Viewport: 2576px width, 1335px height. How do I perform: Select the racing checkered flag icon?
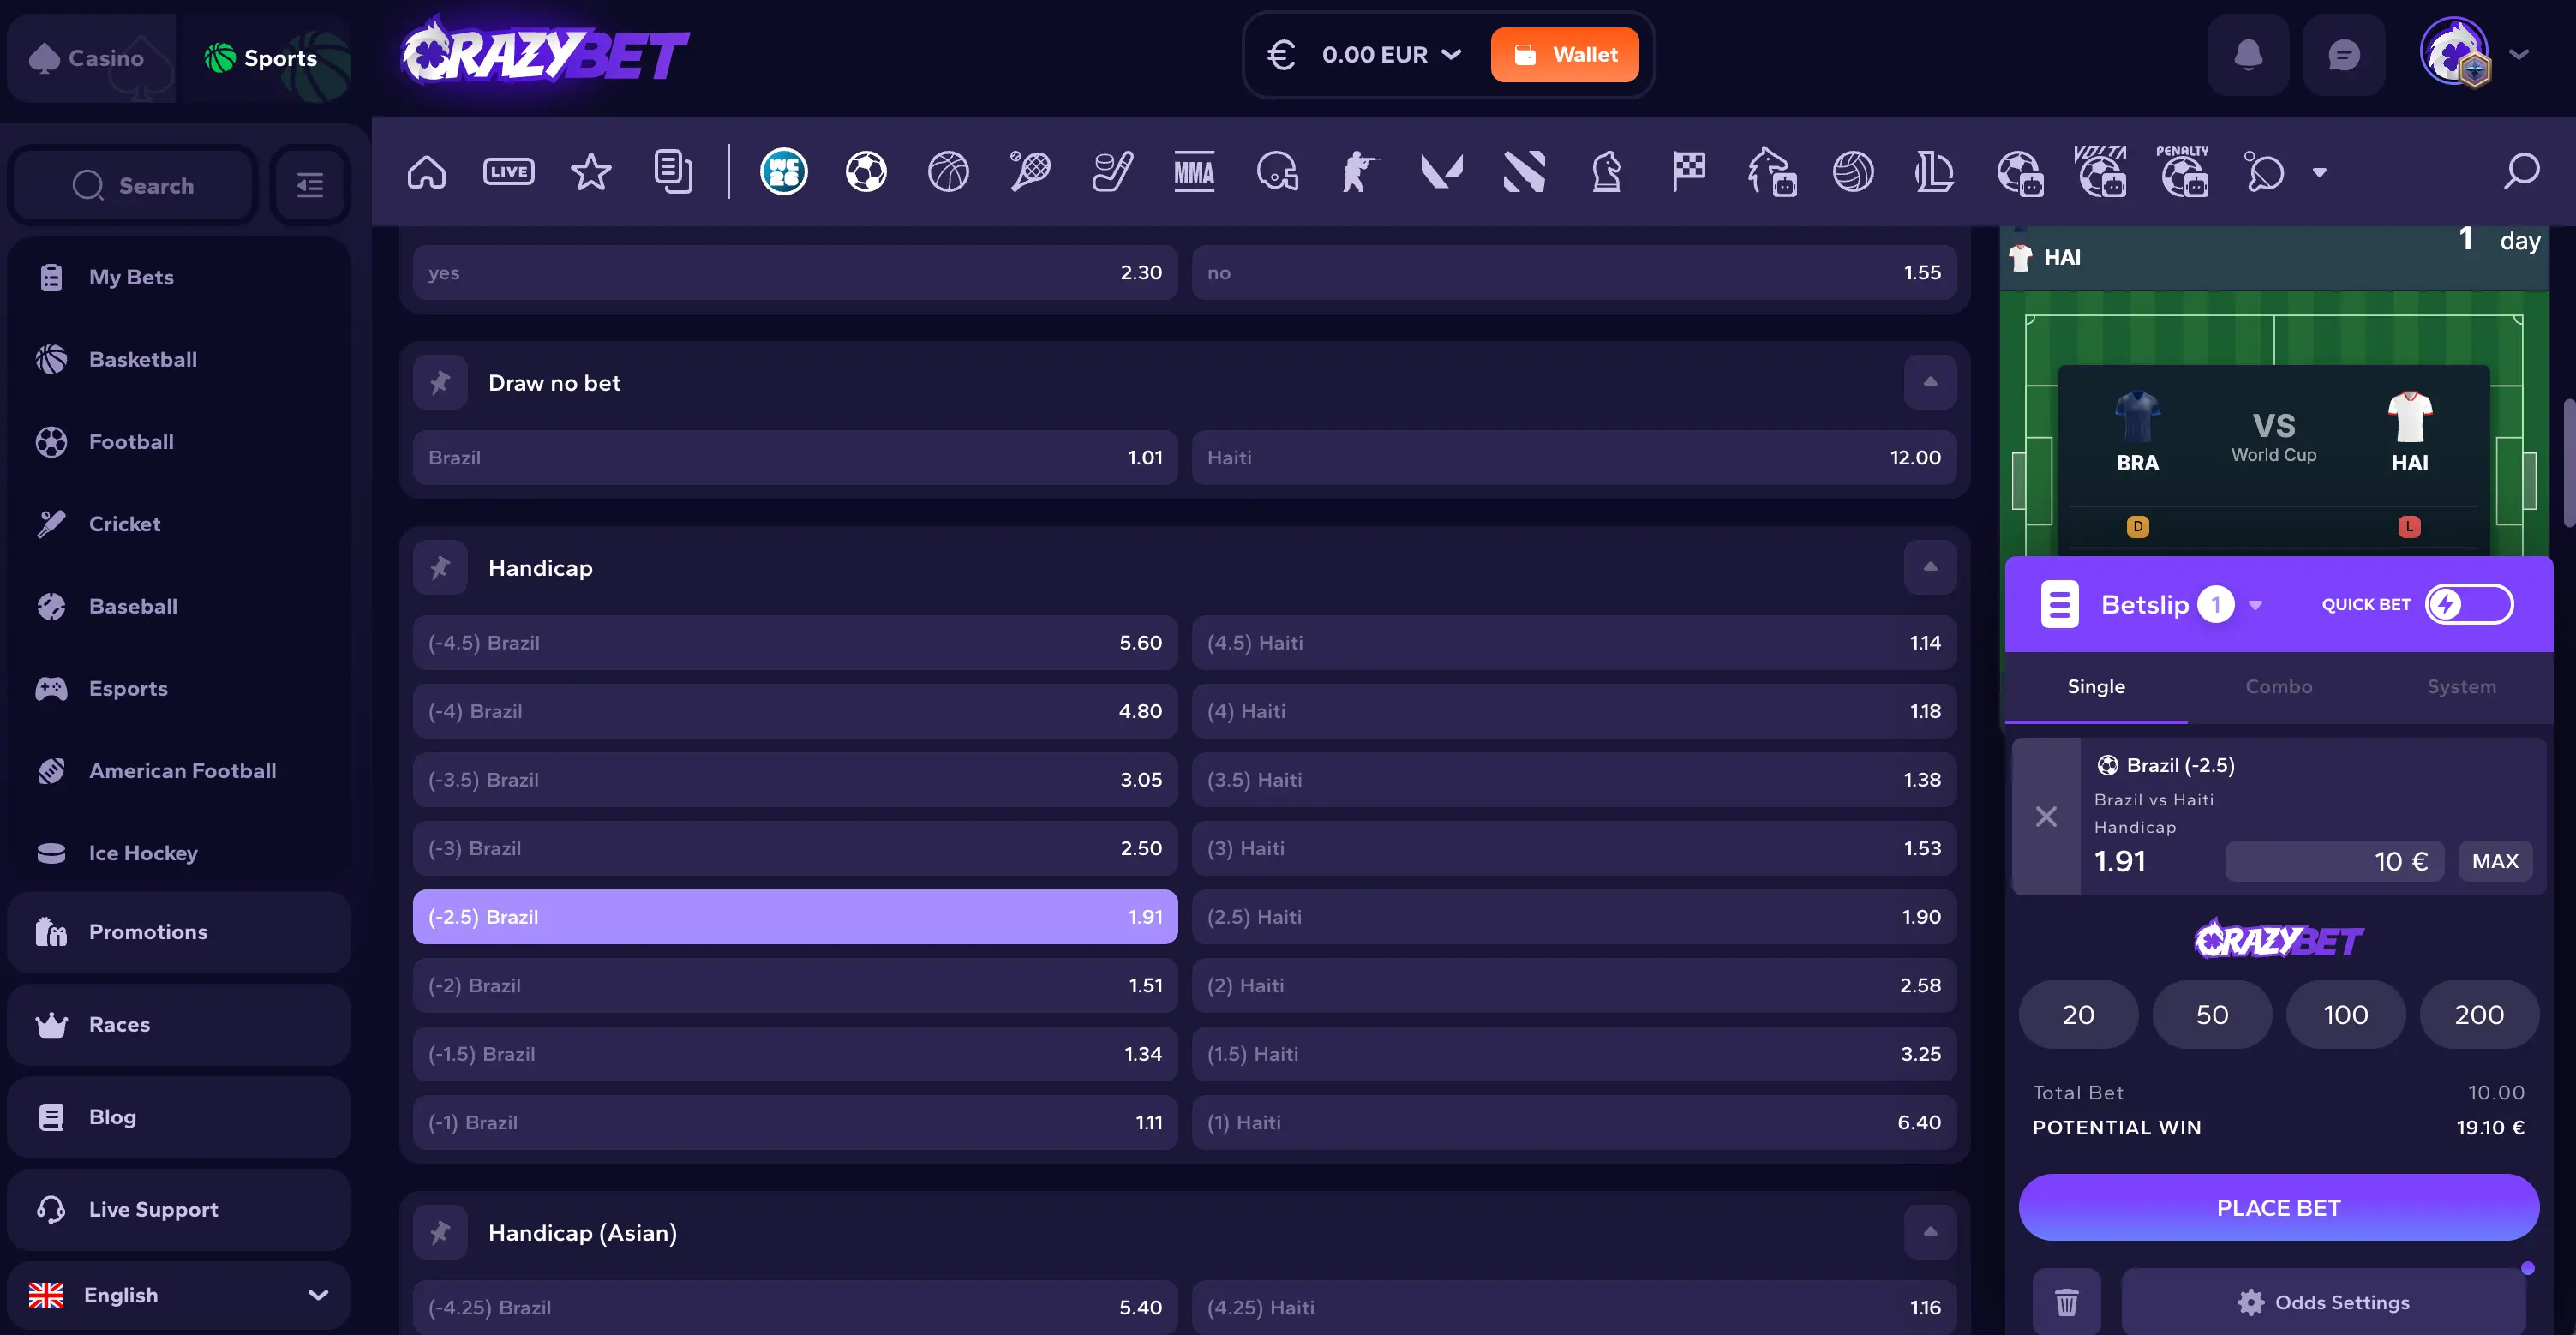pos(1689,172)
